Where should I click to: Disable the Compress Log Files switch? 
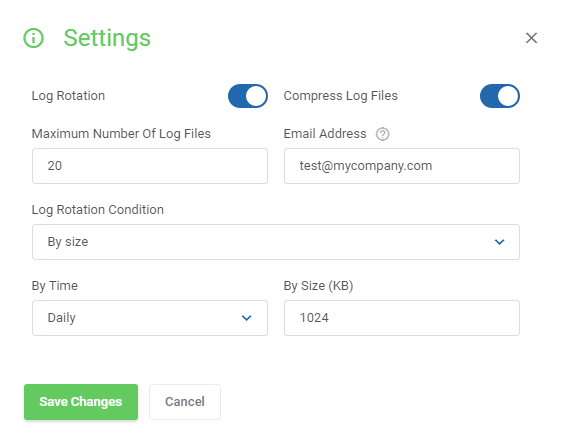[500, 96]
